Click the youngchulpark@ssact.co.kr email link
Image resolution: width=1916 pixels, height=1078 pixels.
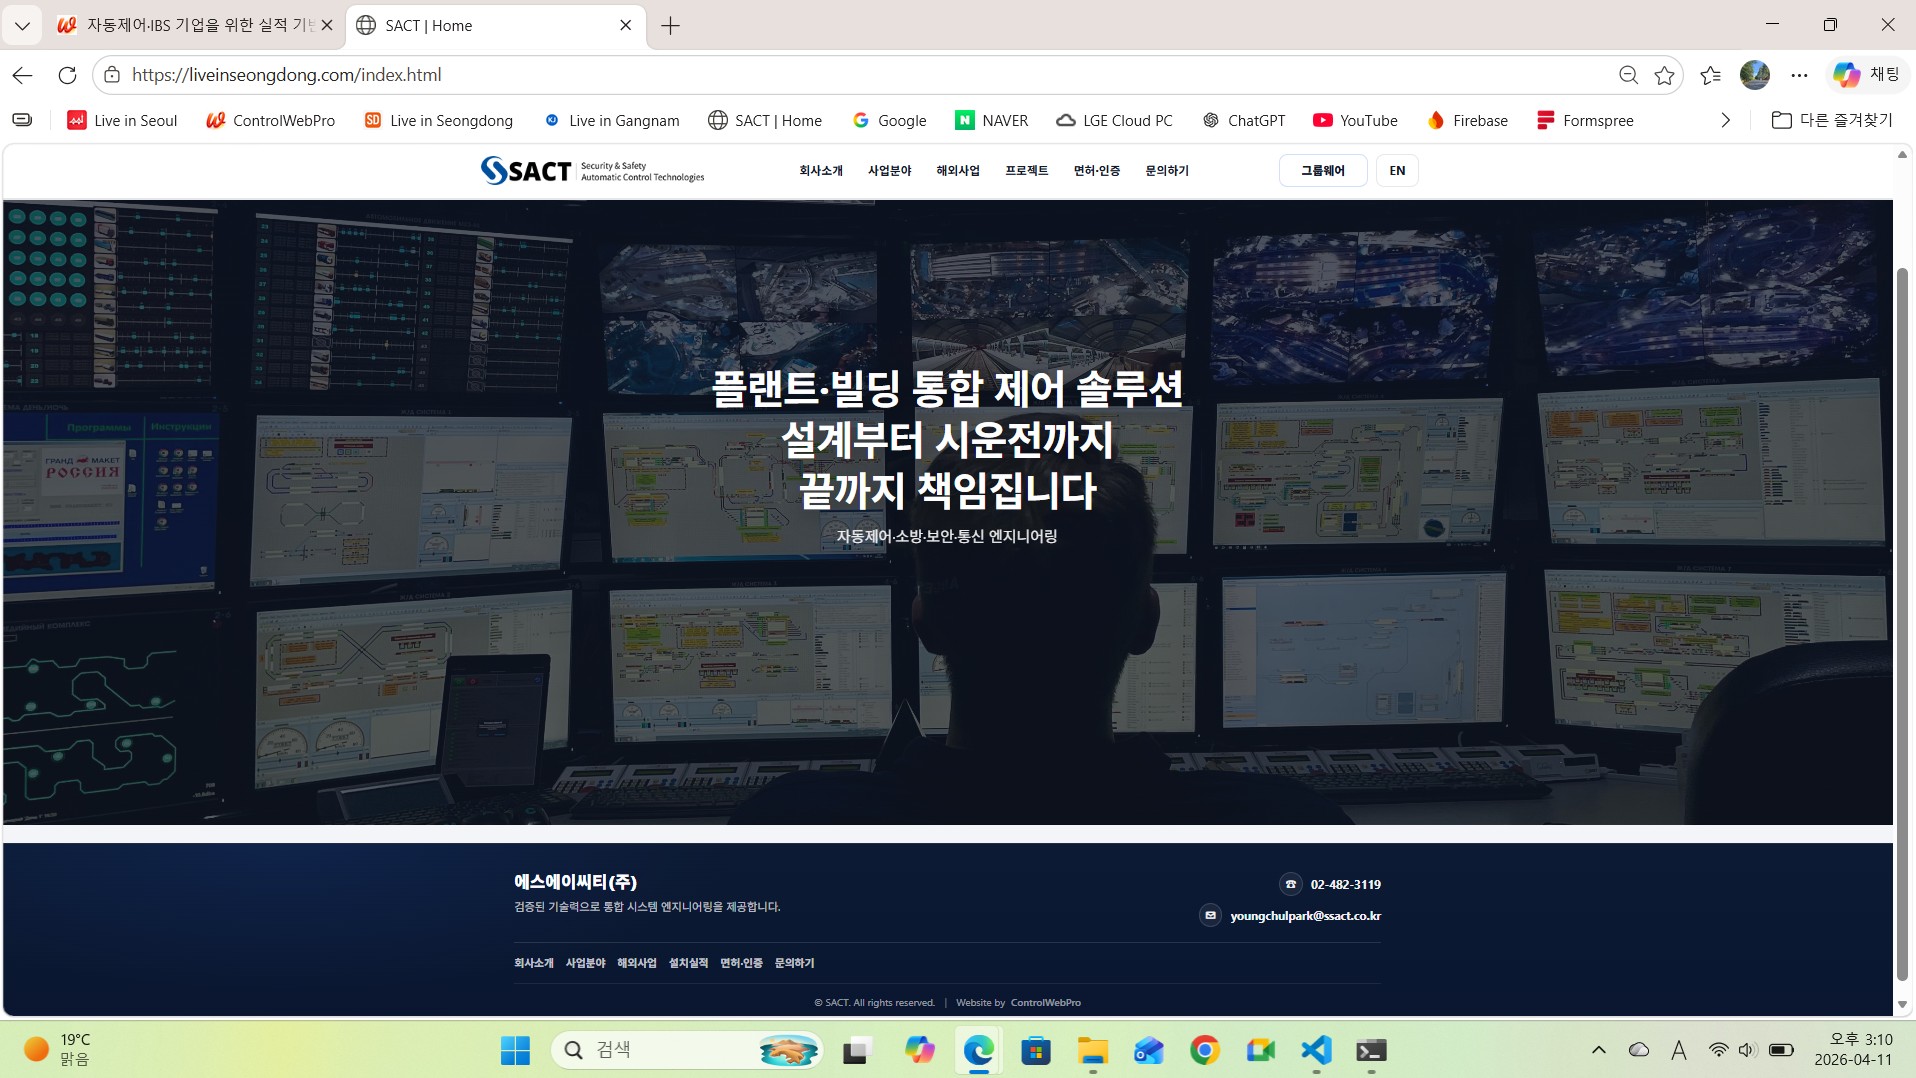(1305, 915)
